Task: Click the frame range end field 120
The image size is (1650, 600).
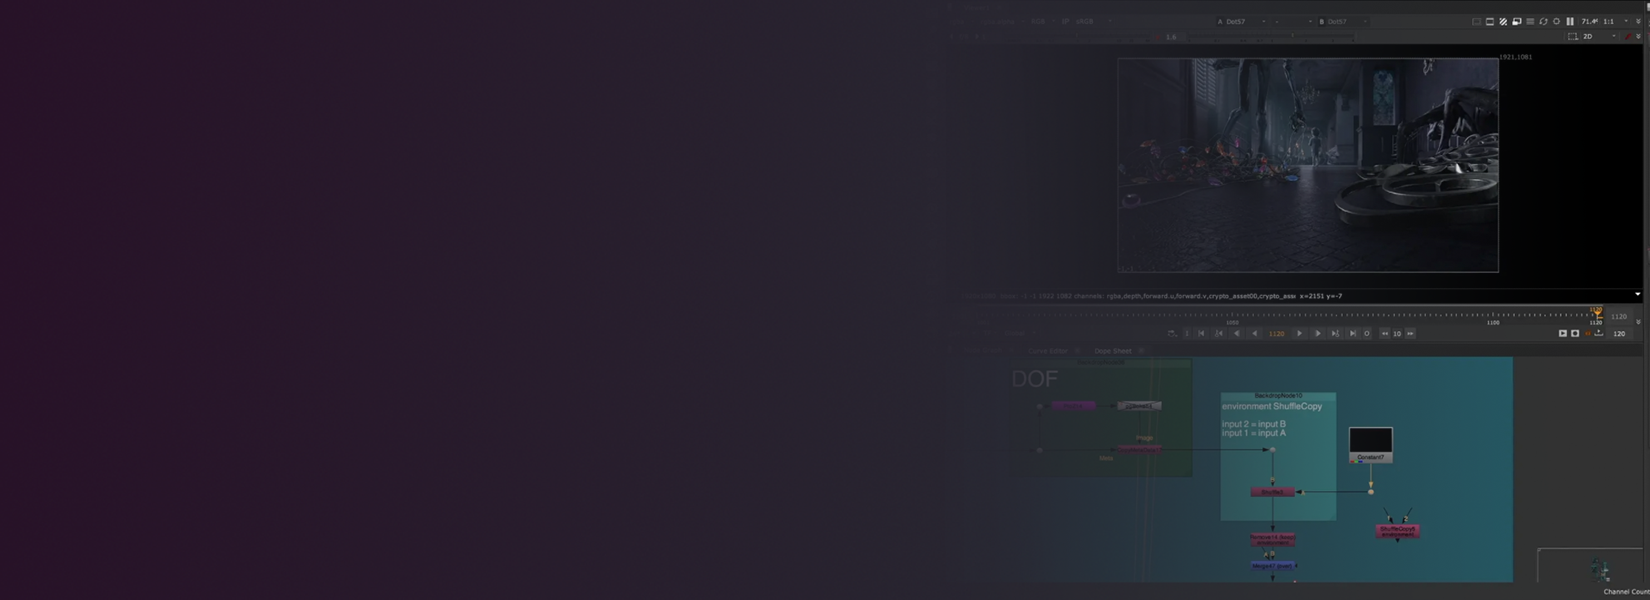Action: [1619, 334]
